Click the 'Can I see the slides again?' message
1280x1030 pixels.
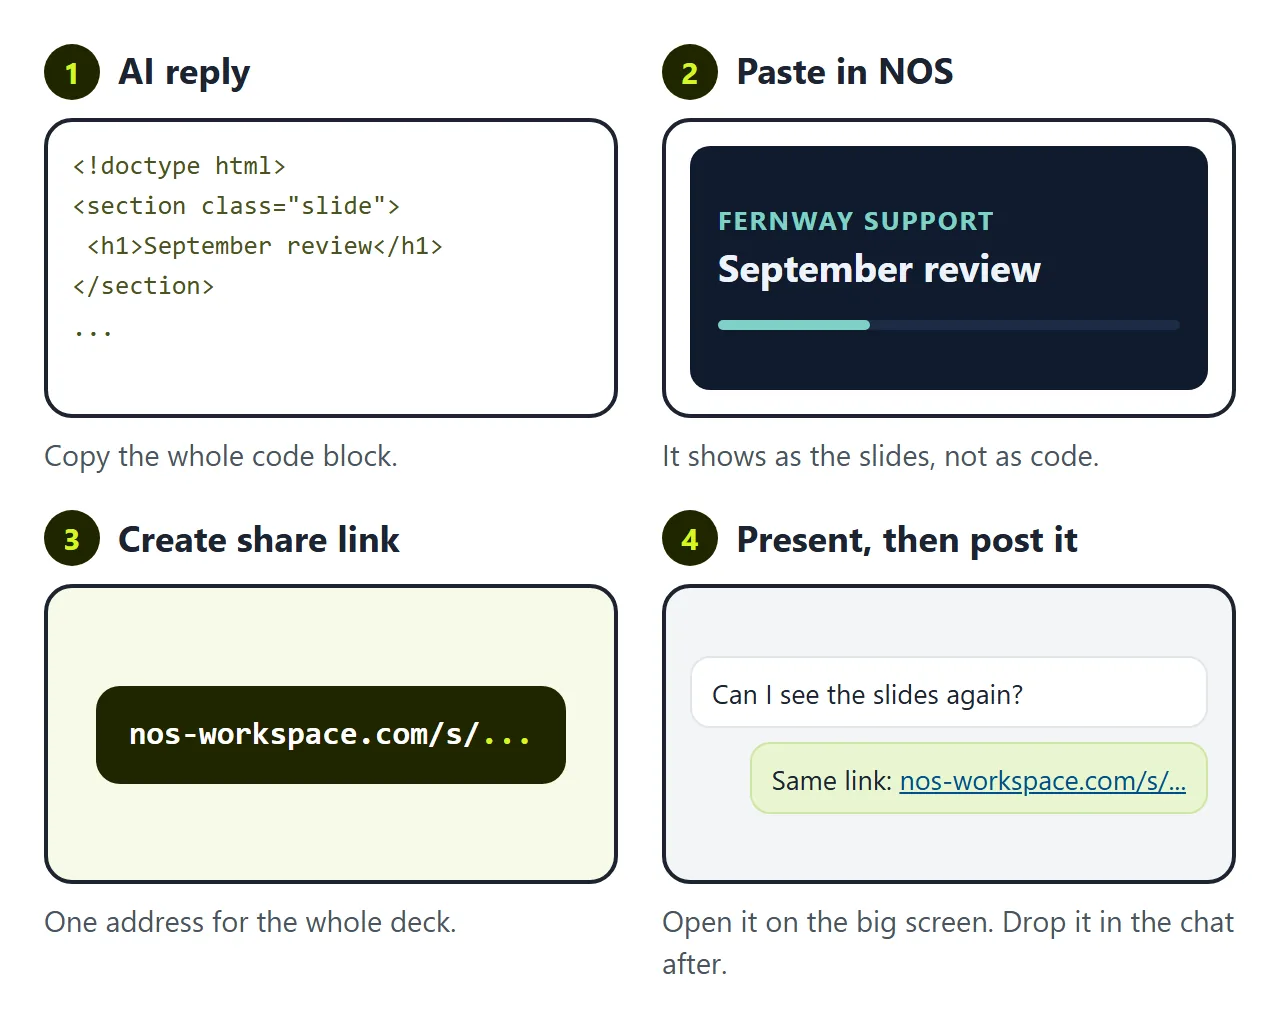(948, 692)
